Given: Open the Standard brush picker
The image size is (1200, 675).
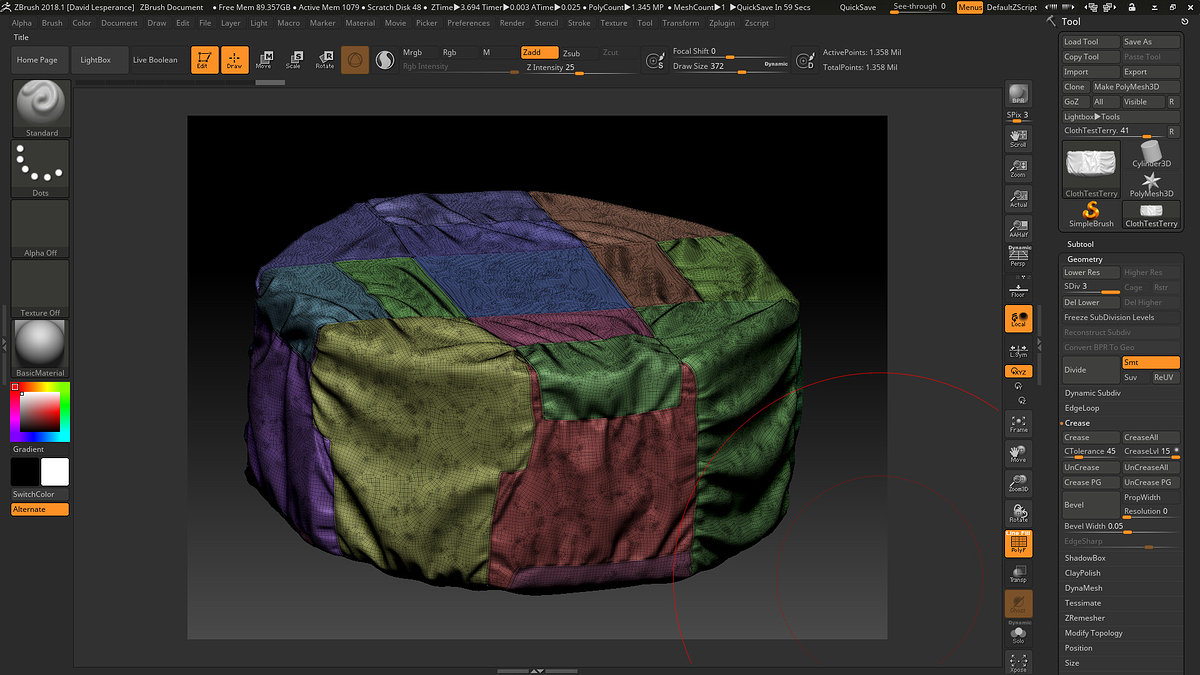Looking at the screenshot, I should pos(41,108).
